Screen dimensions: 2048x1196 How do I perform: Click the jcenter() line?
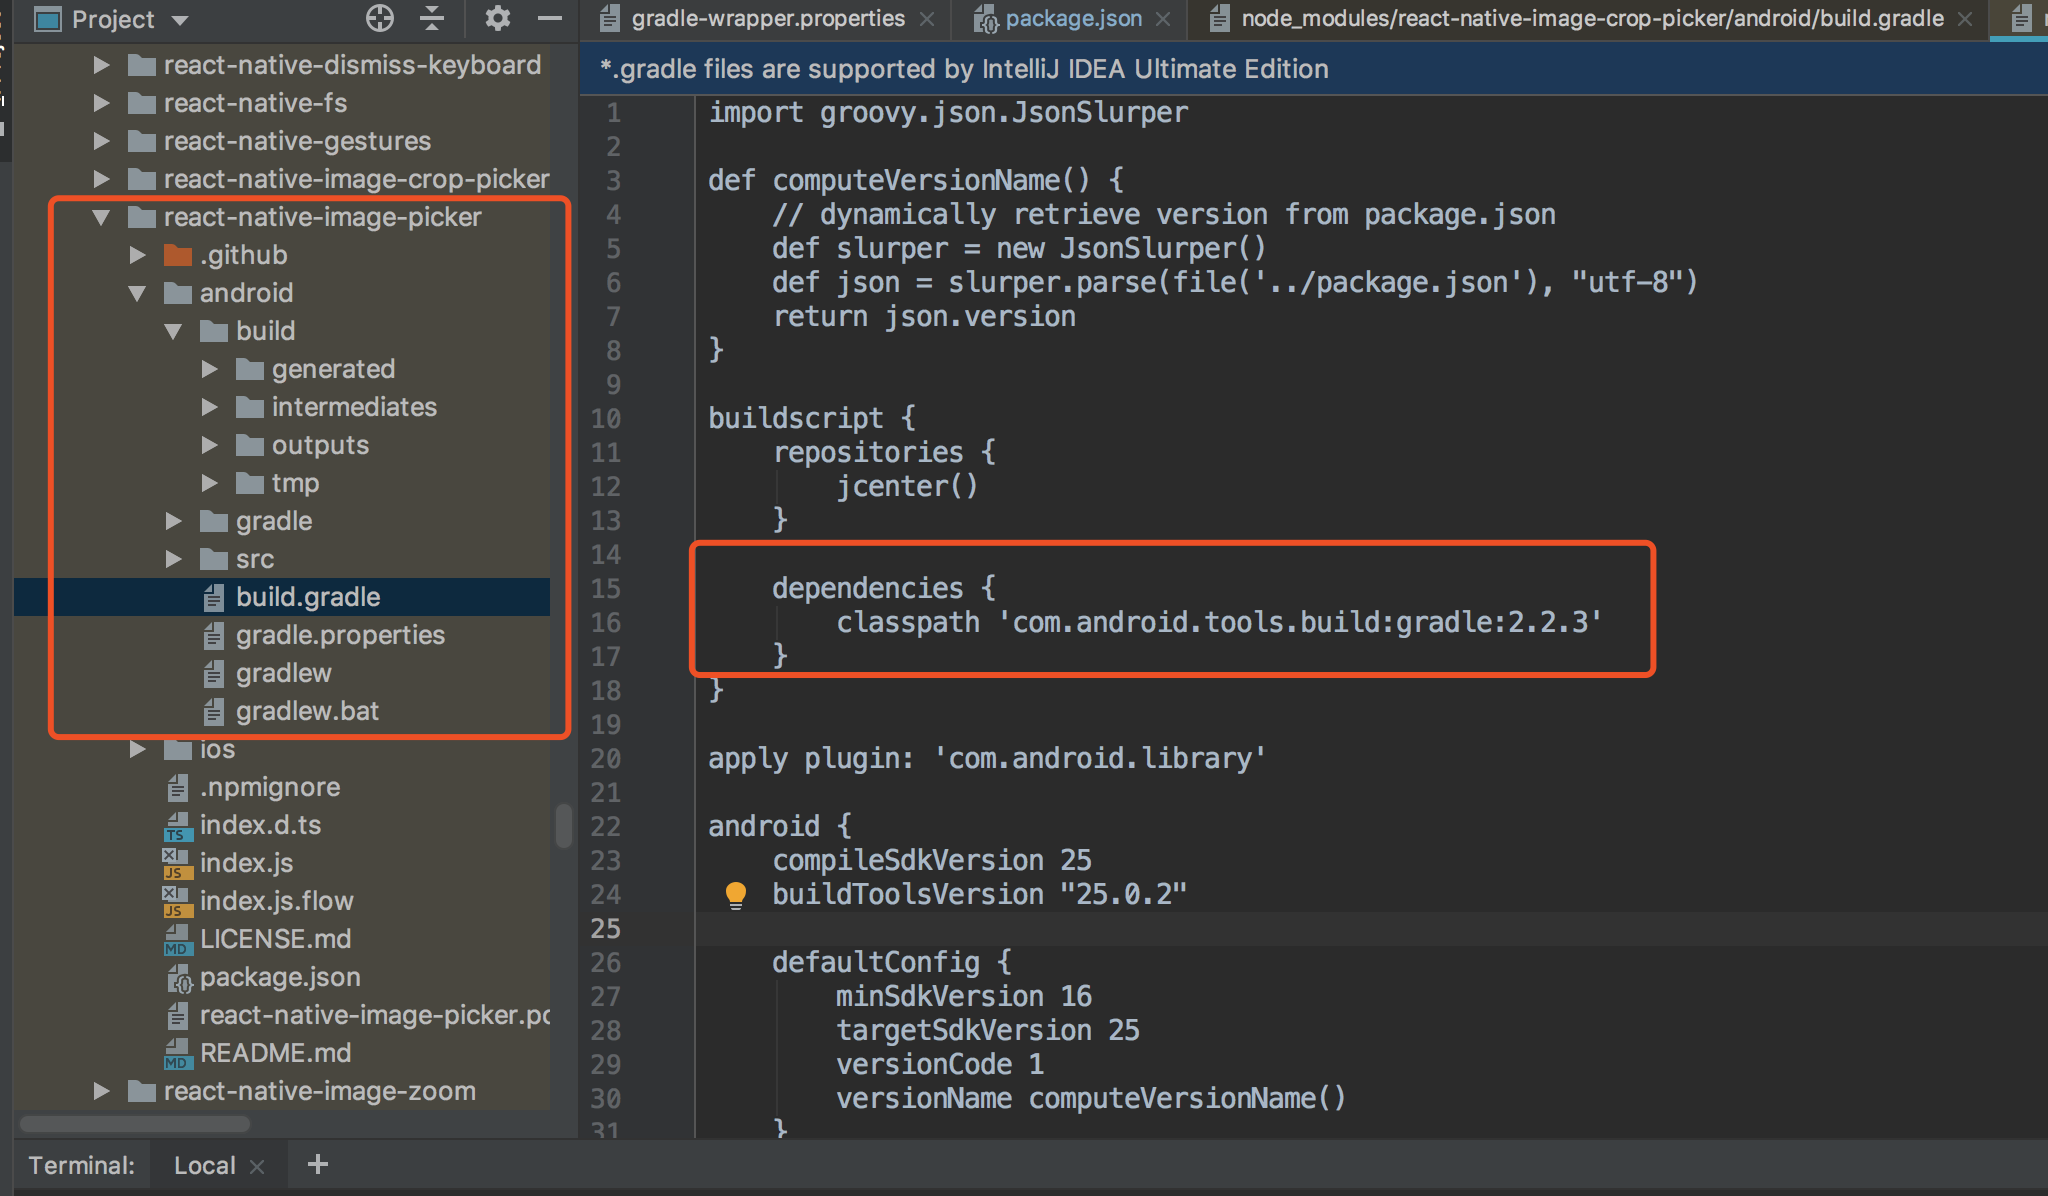coord(907,486)
